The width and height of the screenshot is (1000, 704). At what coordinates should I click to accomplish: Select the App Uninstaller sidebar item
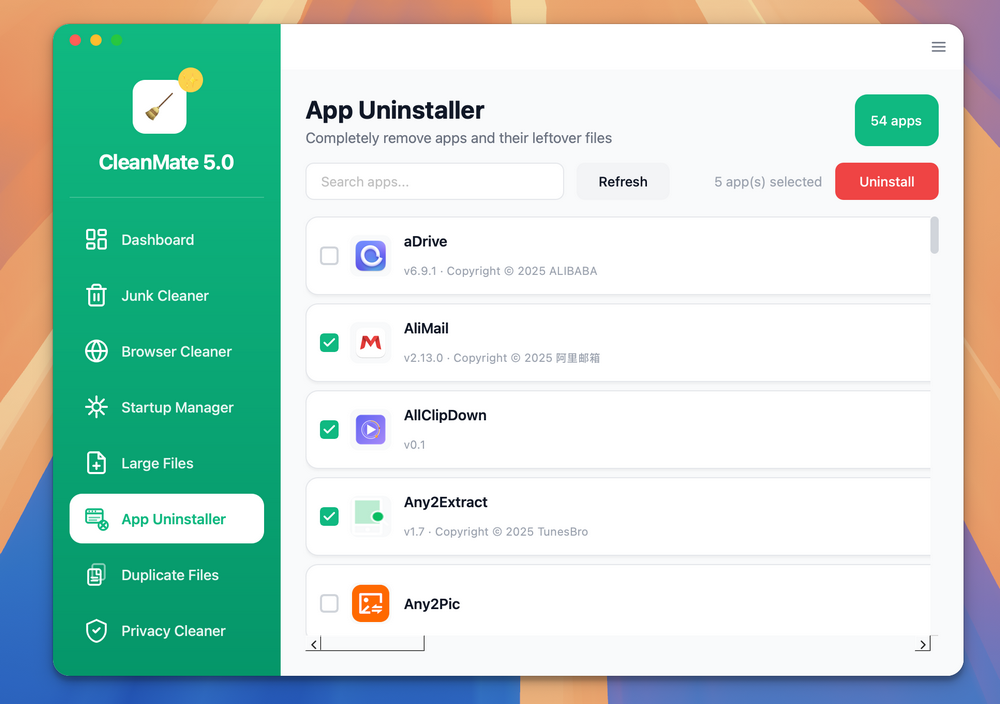166,518
